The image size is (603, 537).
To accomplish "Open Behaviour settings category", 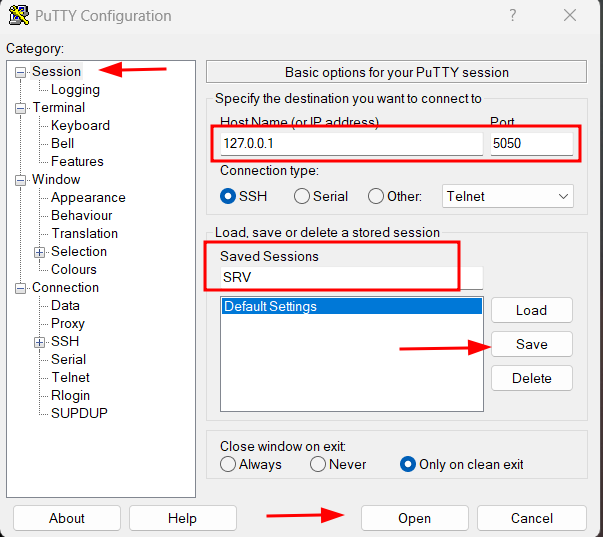I will pyautogui.click(x=82, y=215).
